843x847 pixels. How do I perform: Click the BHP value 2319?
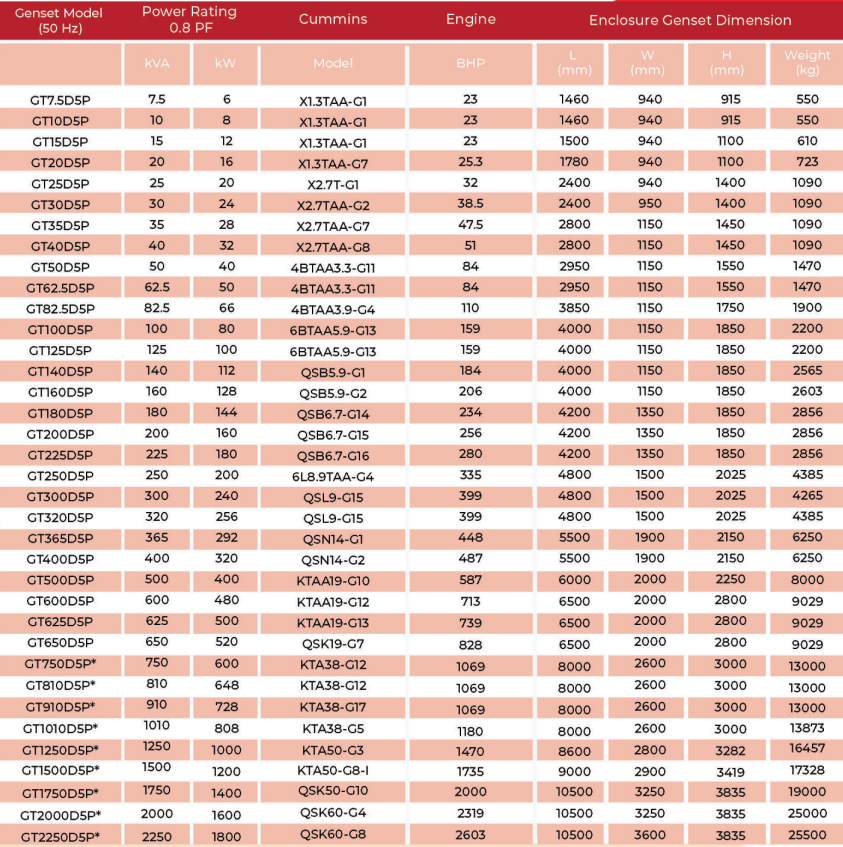click(470, 814)
